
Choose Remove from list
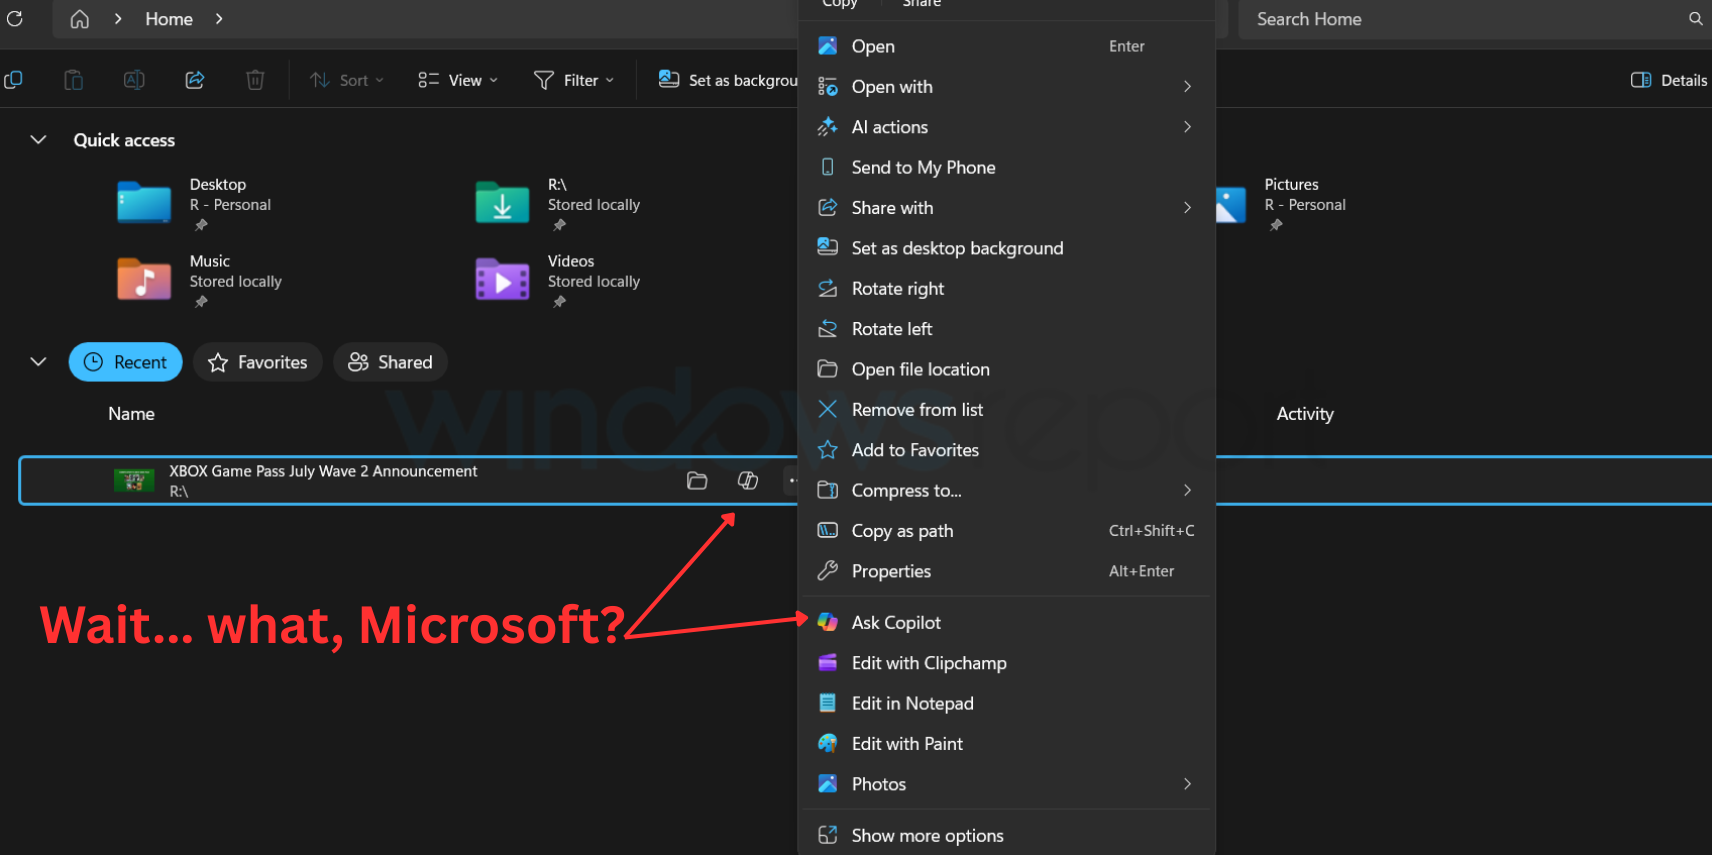1006,409
